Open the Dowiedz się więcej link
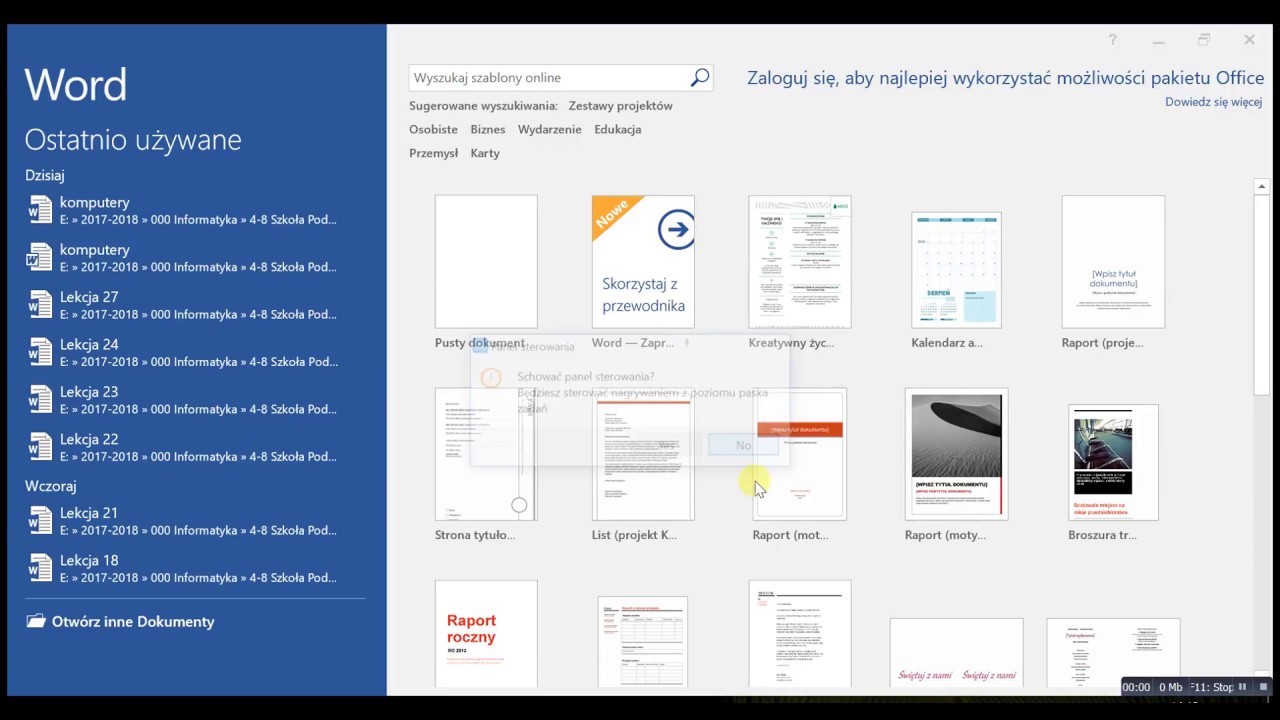This screenshot has height=720, width=1280. pyautogui.click(x=1213, y=102)
